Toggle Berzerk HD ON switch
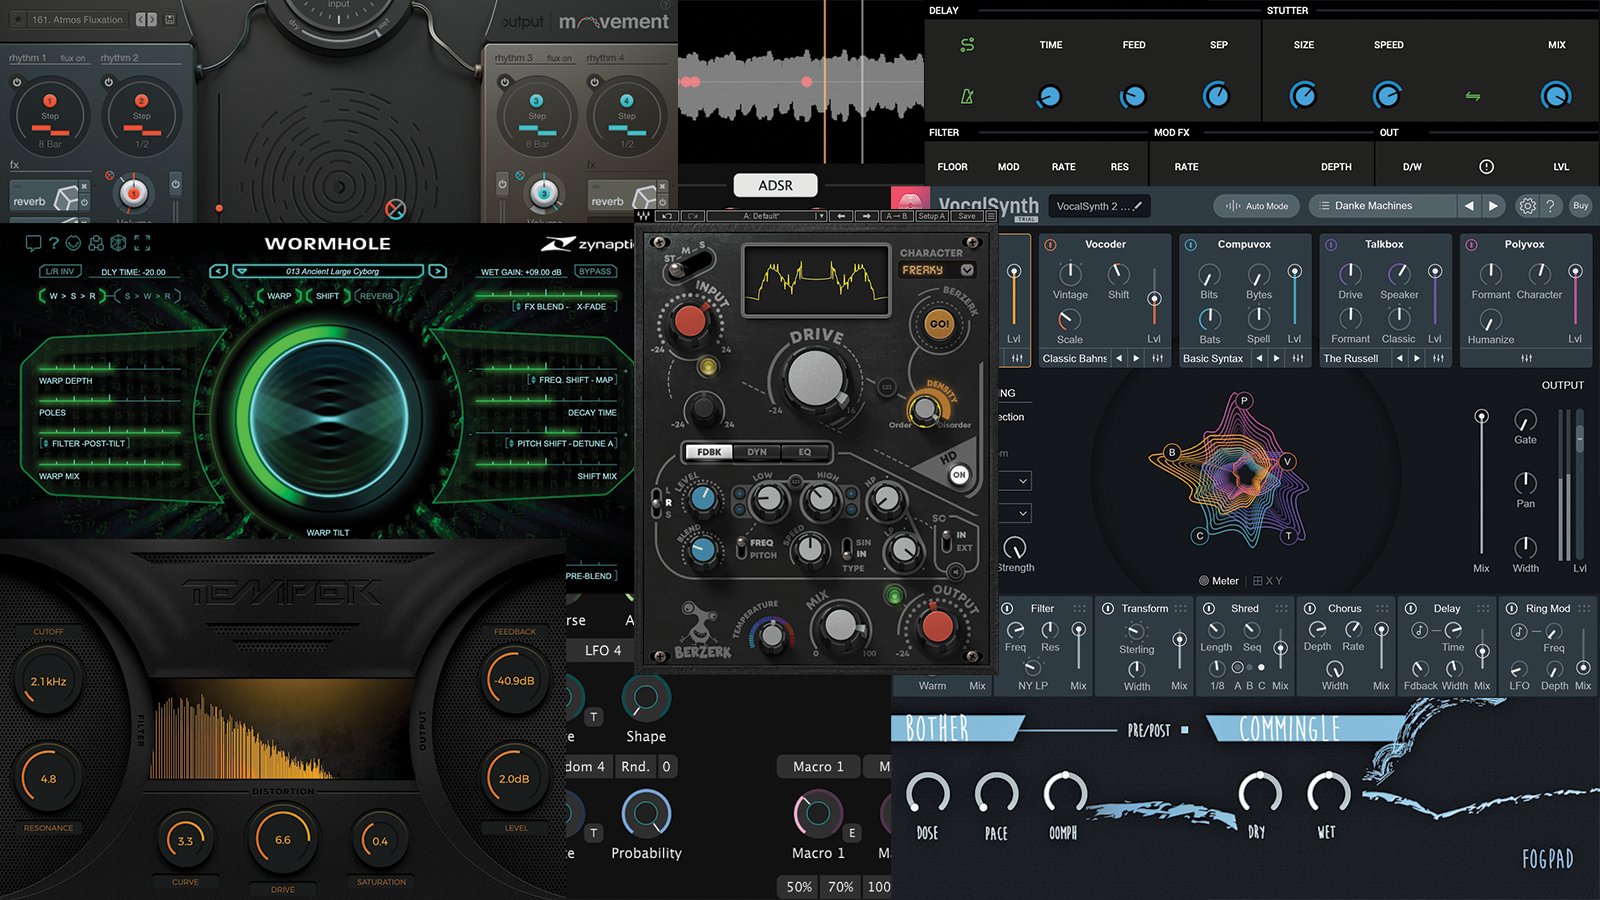The width and height of the screenshot is (1600, 900). [959, 475]
